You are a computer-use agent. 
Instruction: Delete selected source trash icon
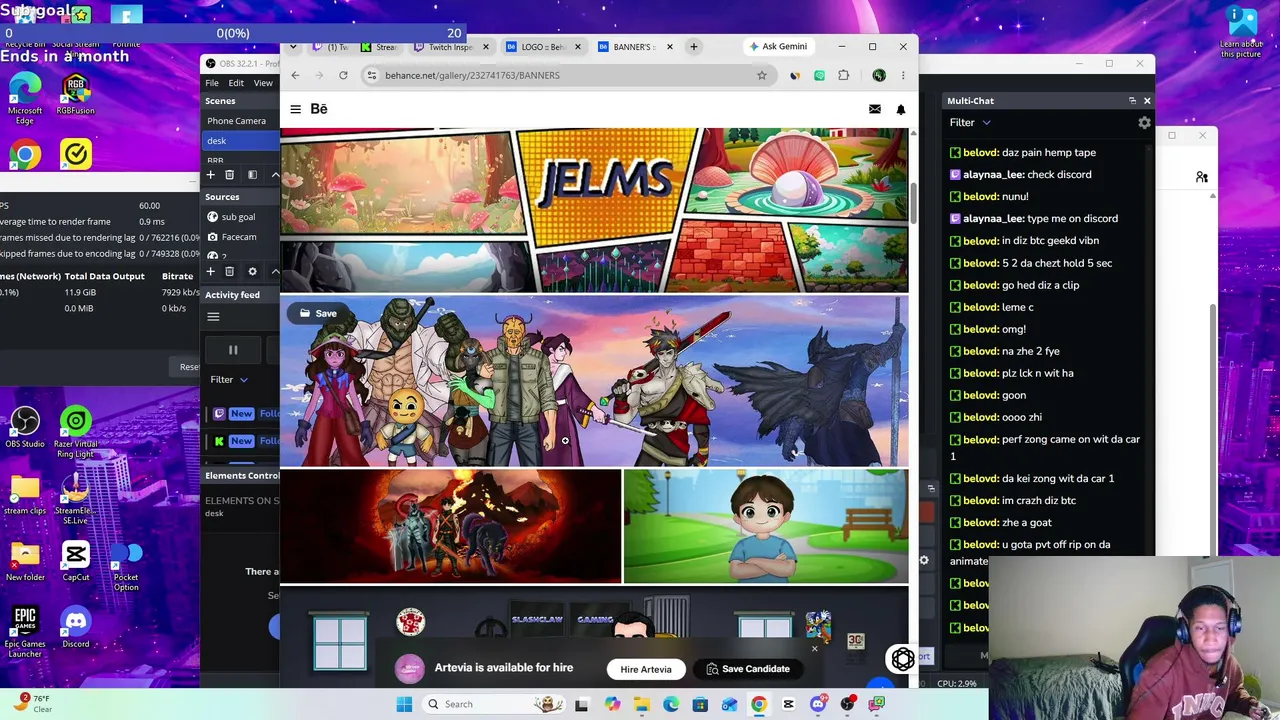pyautogui.click(x=229, y=272)
